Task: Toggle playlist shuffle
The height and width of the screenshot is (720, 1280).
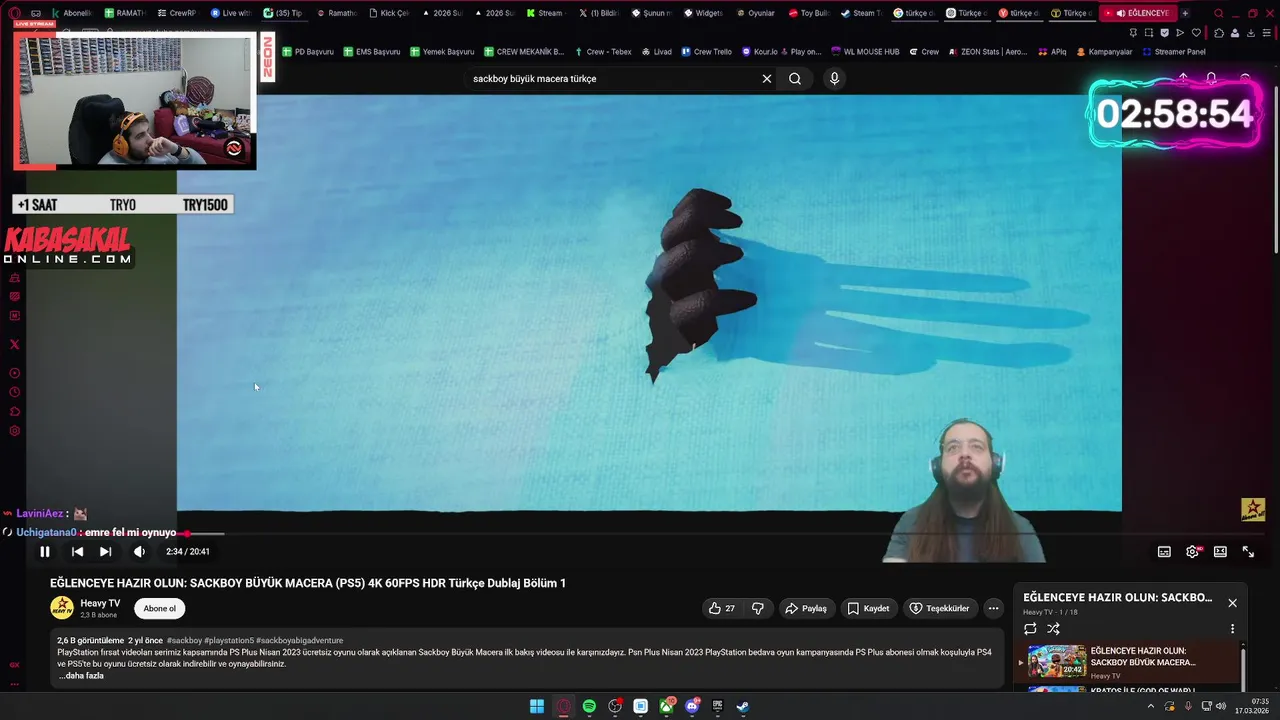Action: pos(1053,629)
